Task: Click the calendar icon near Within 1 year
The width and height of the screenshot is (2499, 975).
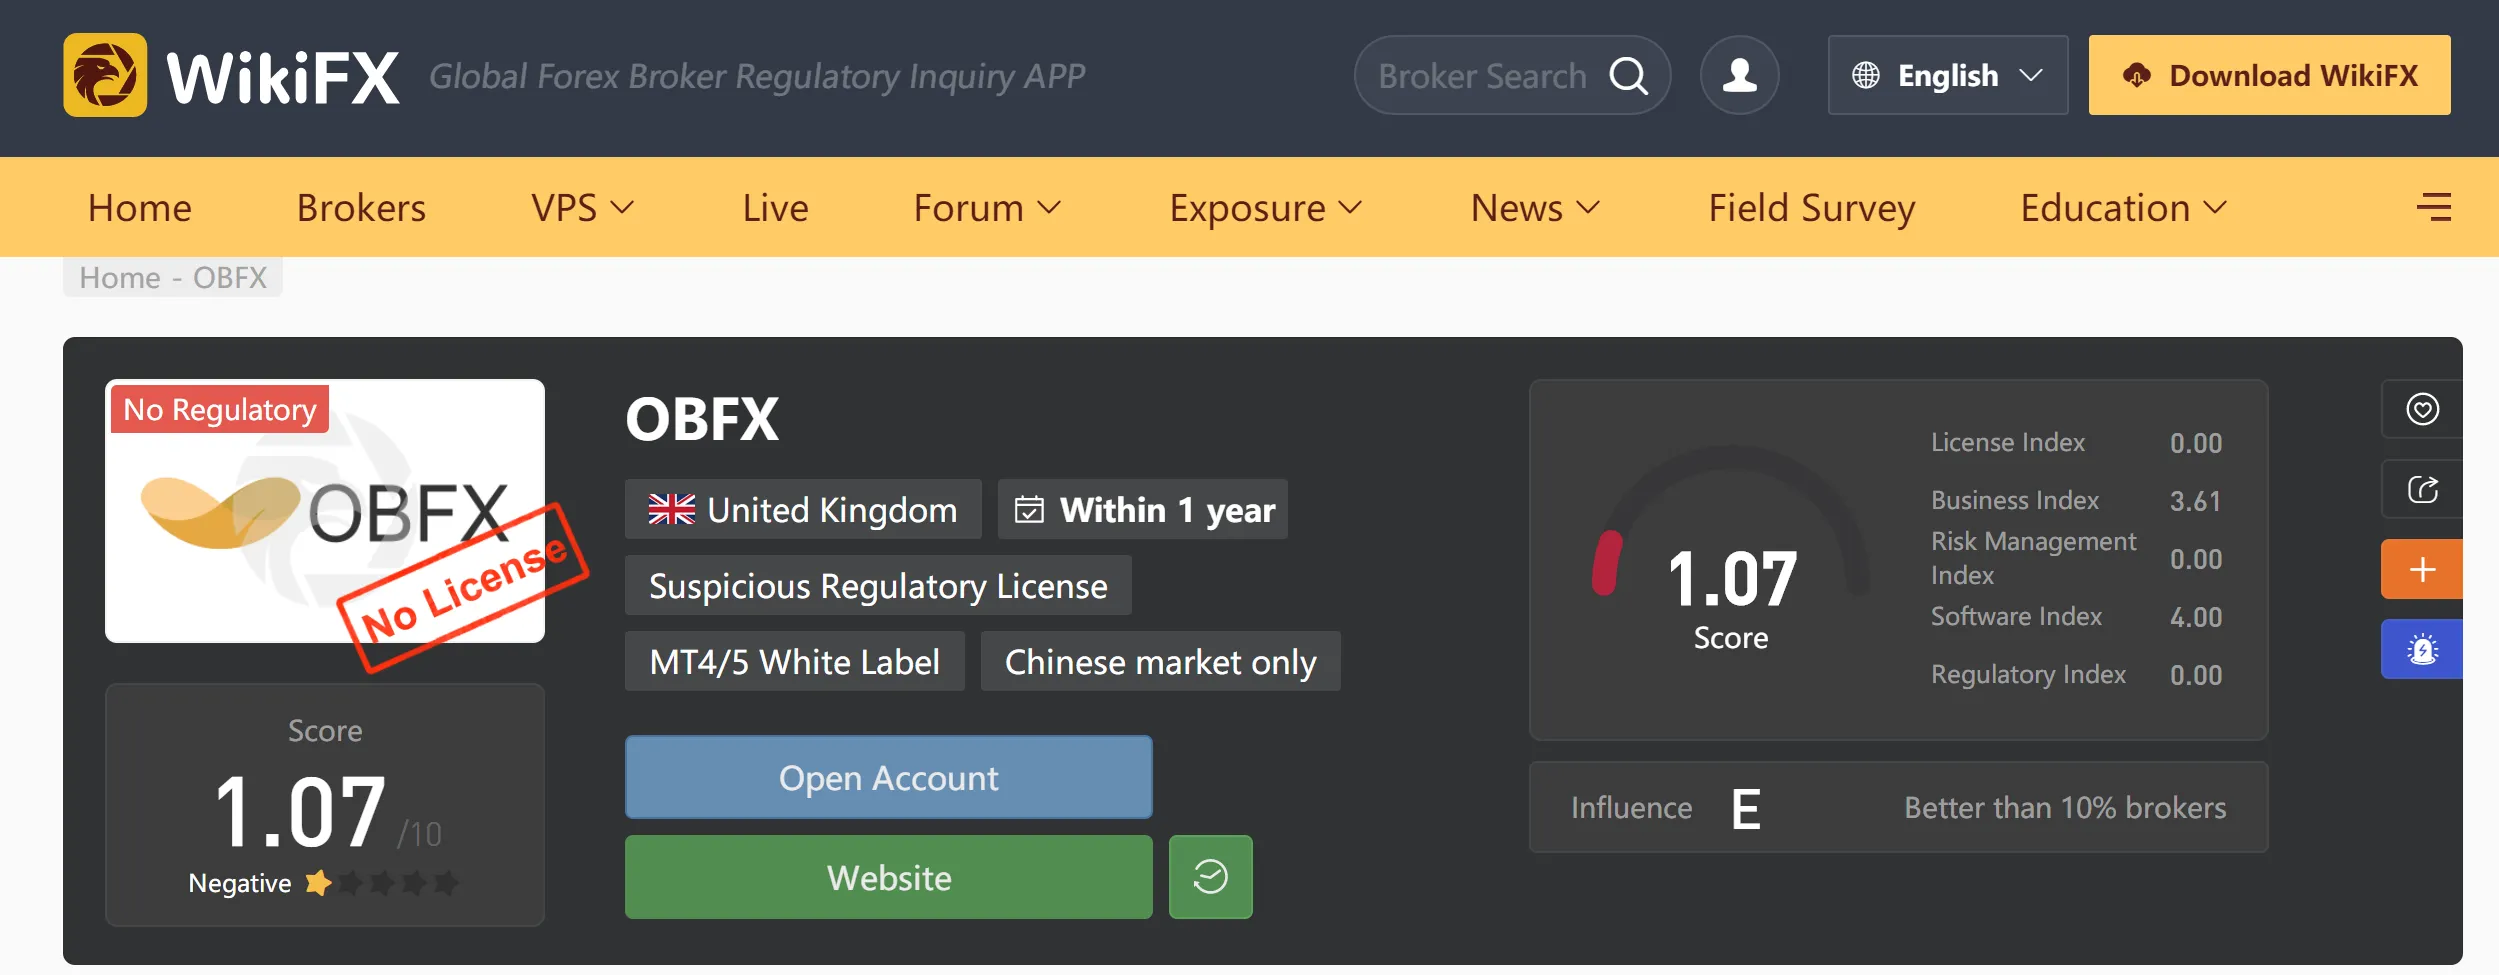Action: click(1029, 509)
